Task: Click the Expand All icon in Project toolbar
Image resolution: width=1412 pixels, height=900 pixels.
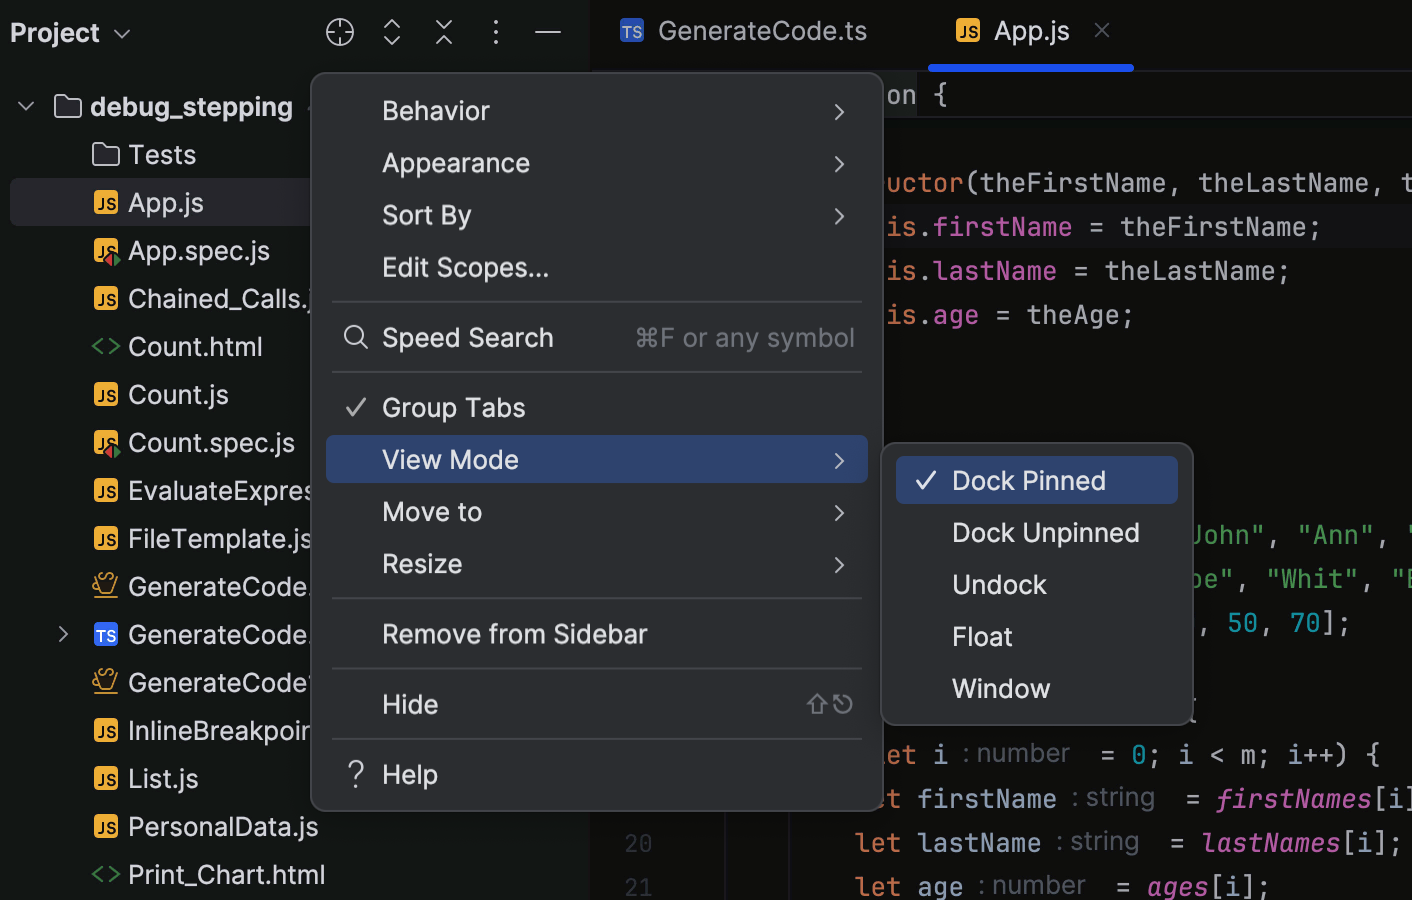Action: tap(391, 31)
